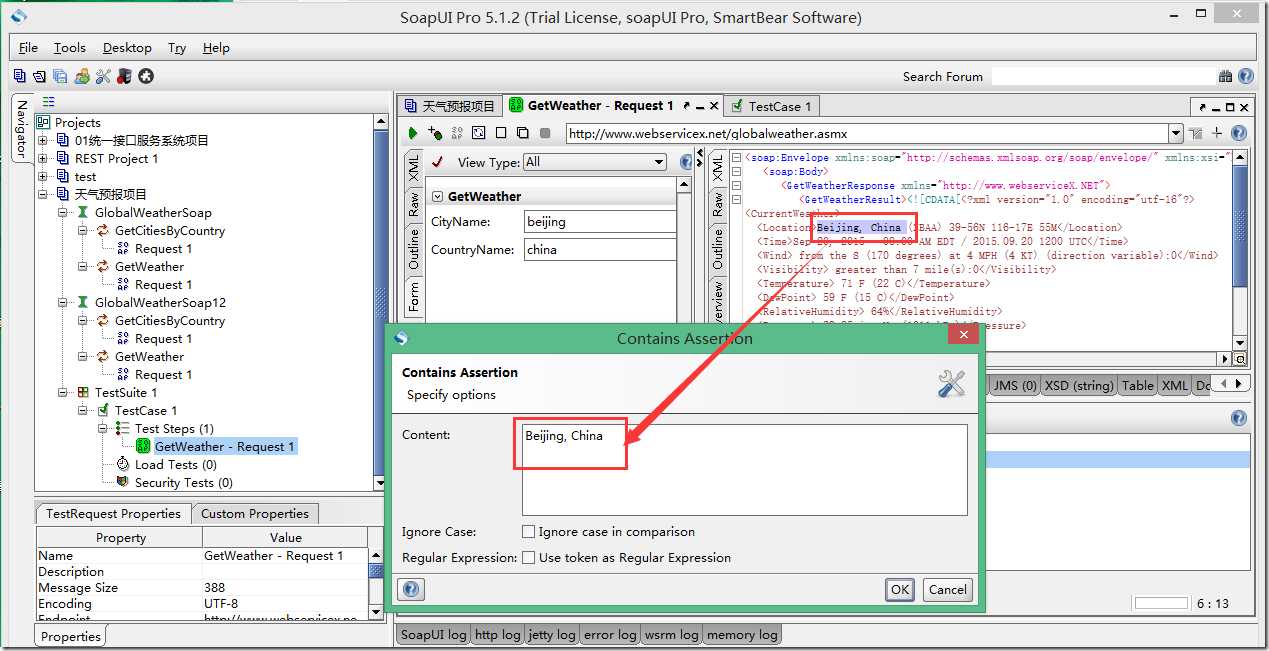Open the SoapUI log tab

[x=433, y=635]
